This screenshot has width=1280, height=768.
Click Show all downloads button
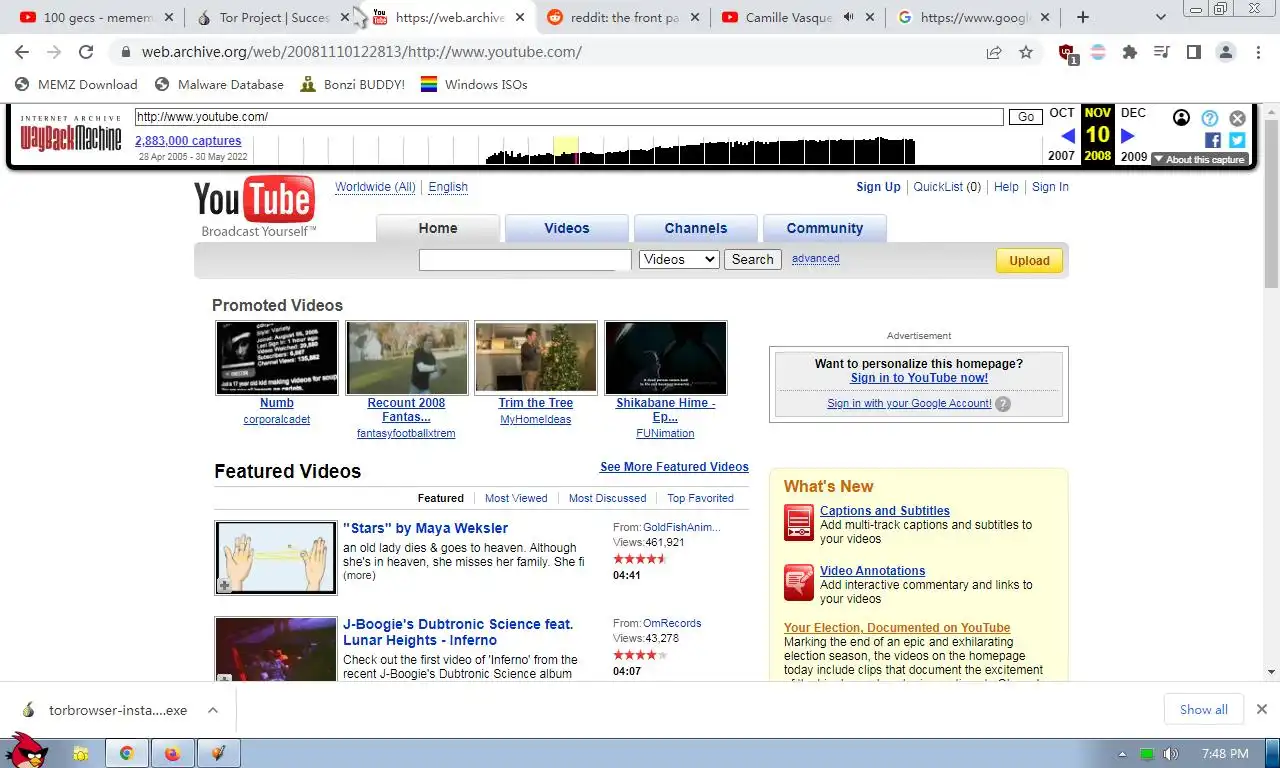pyautogui.click(x=1203, y=710)
